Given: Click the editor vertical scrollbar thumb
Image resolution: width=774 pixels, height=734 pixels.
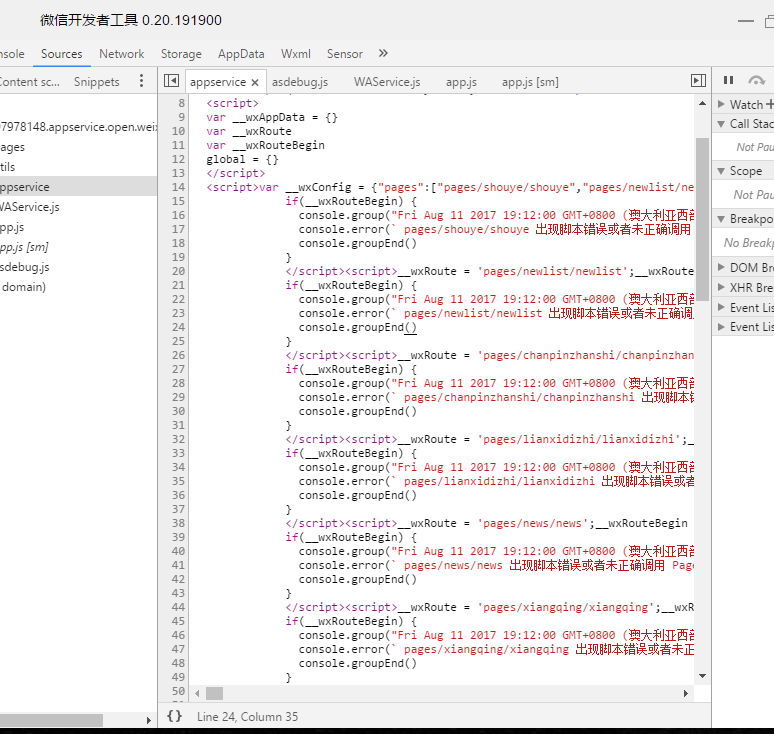Looking at the screenshot, I should (702, 219).
